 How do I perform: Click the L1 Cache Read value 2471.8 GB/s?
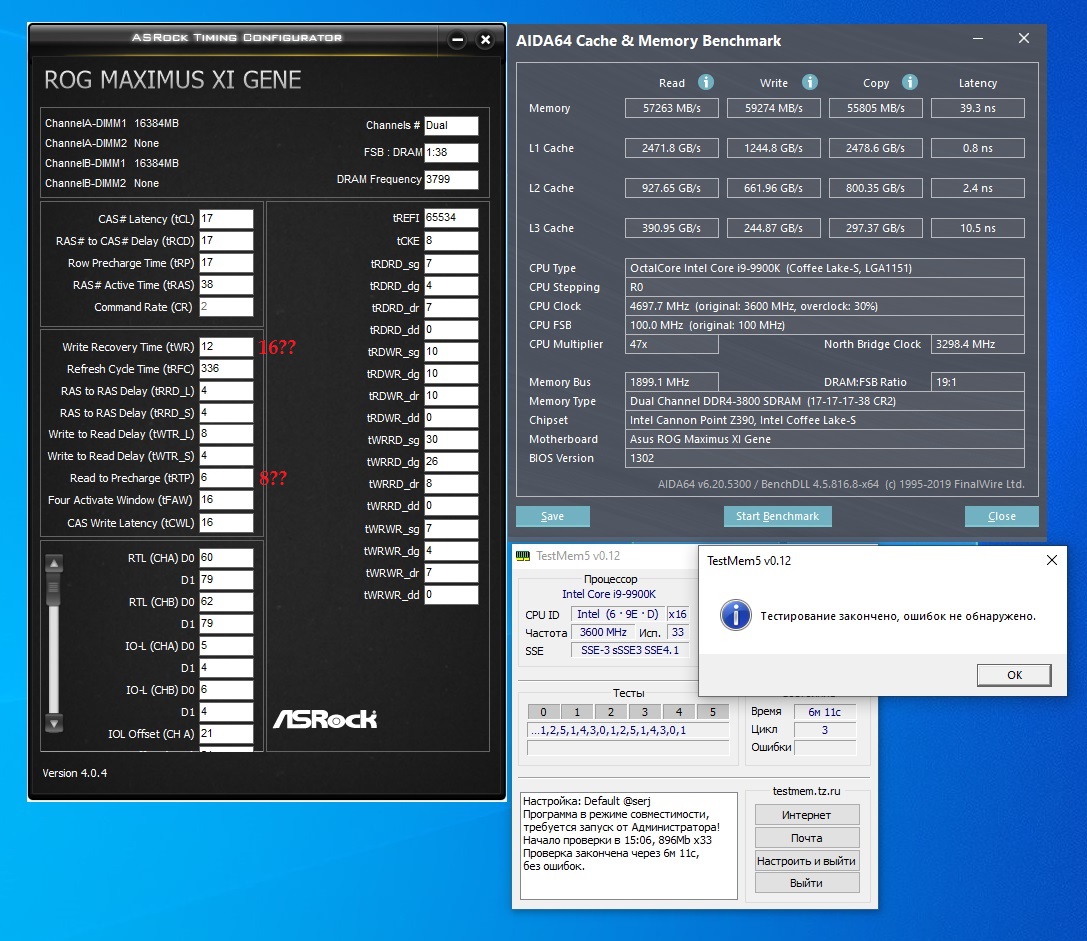click(671, 148)
